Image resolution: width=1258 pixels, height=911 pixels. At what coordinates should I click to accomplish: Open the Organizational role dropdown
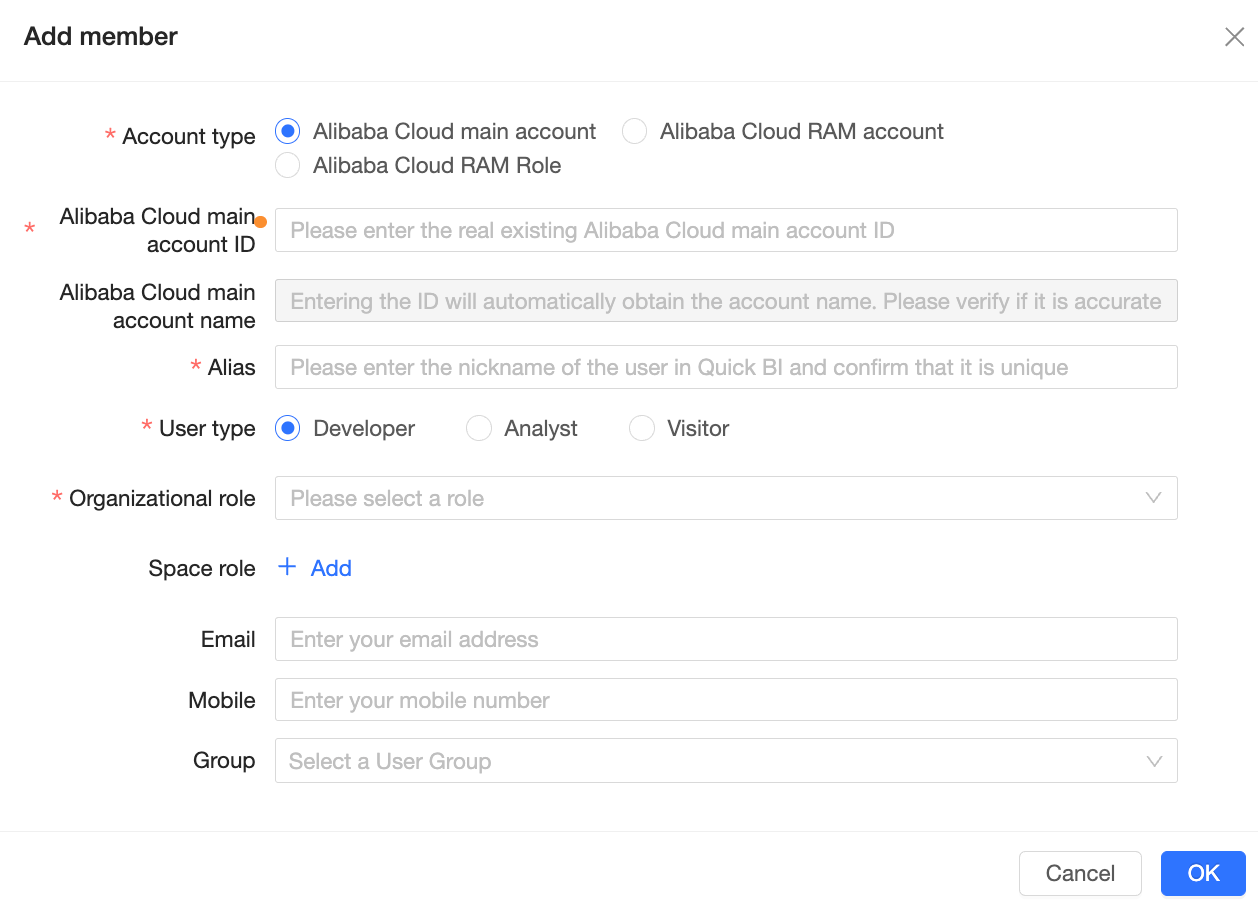click(x=700, y=498)
